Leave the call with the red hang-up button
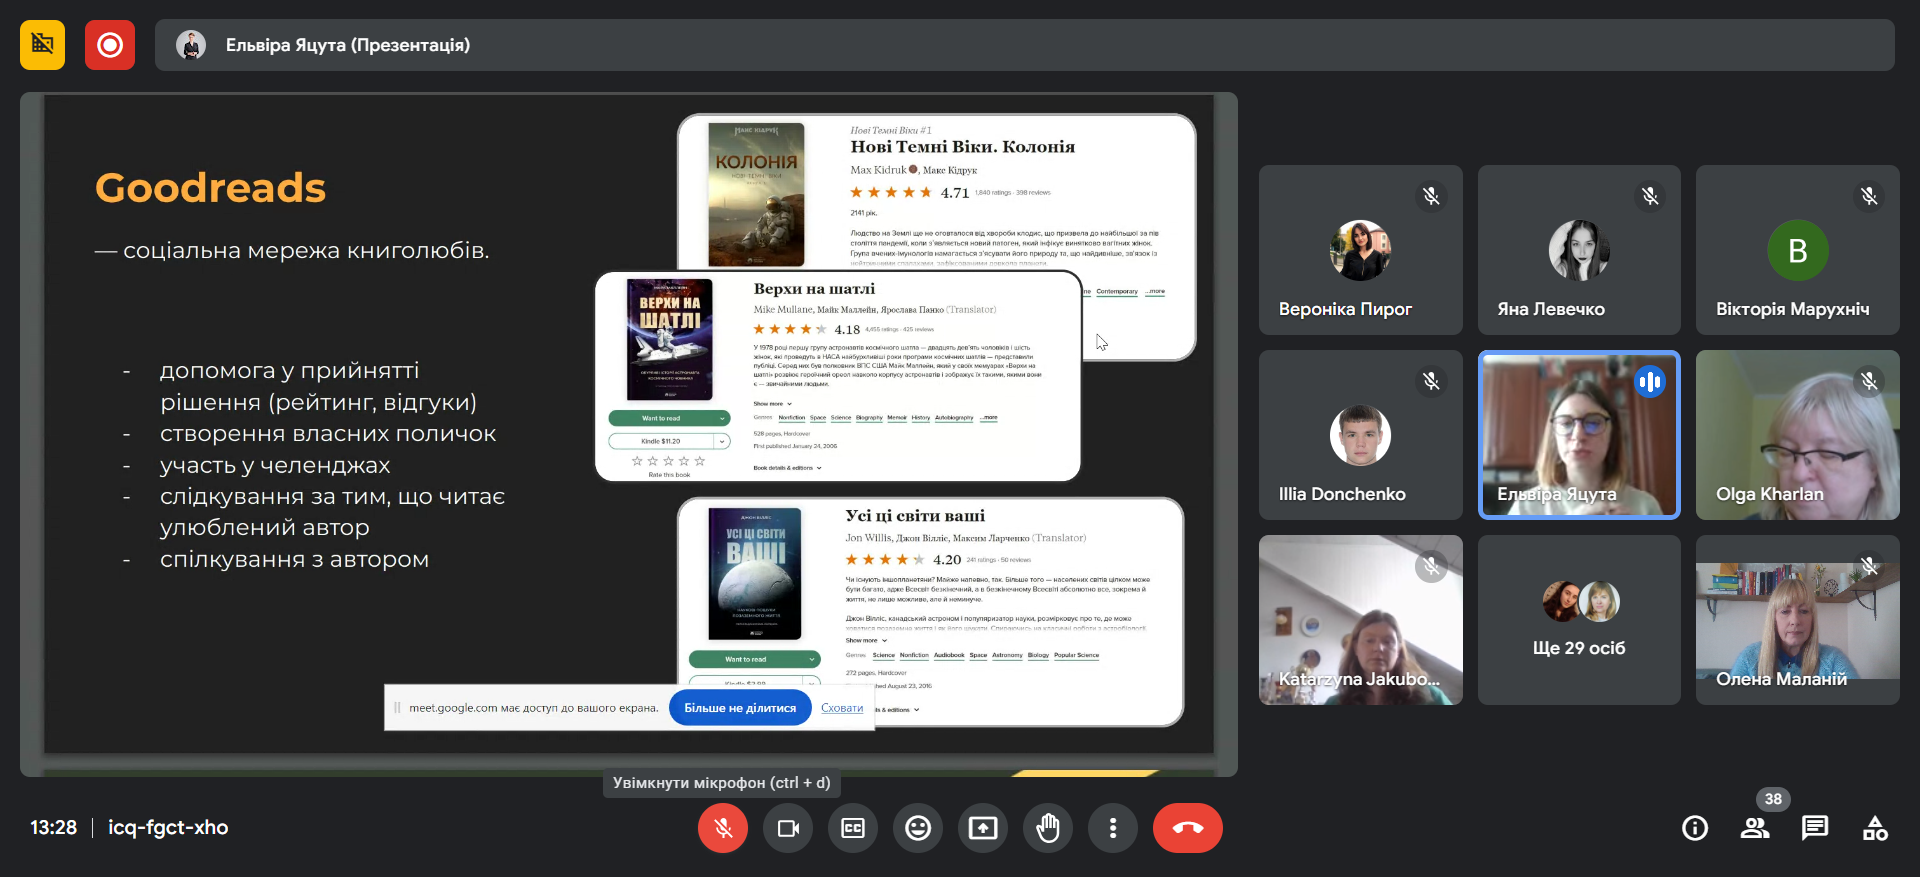 tap(1187, 828)
